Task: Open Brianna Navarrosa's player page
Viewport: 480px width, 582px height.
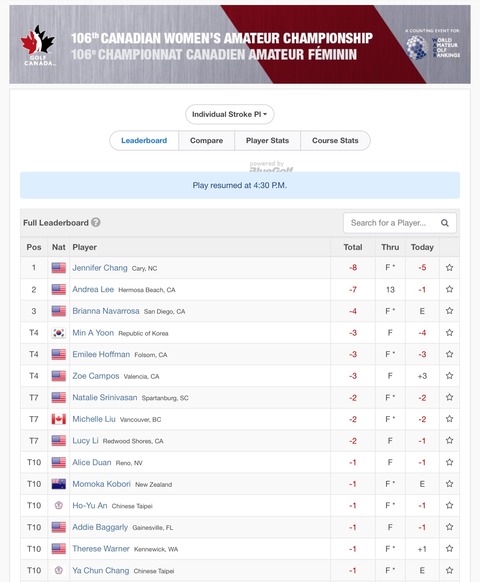Action: pyautogui.click(x=106, y=311)
